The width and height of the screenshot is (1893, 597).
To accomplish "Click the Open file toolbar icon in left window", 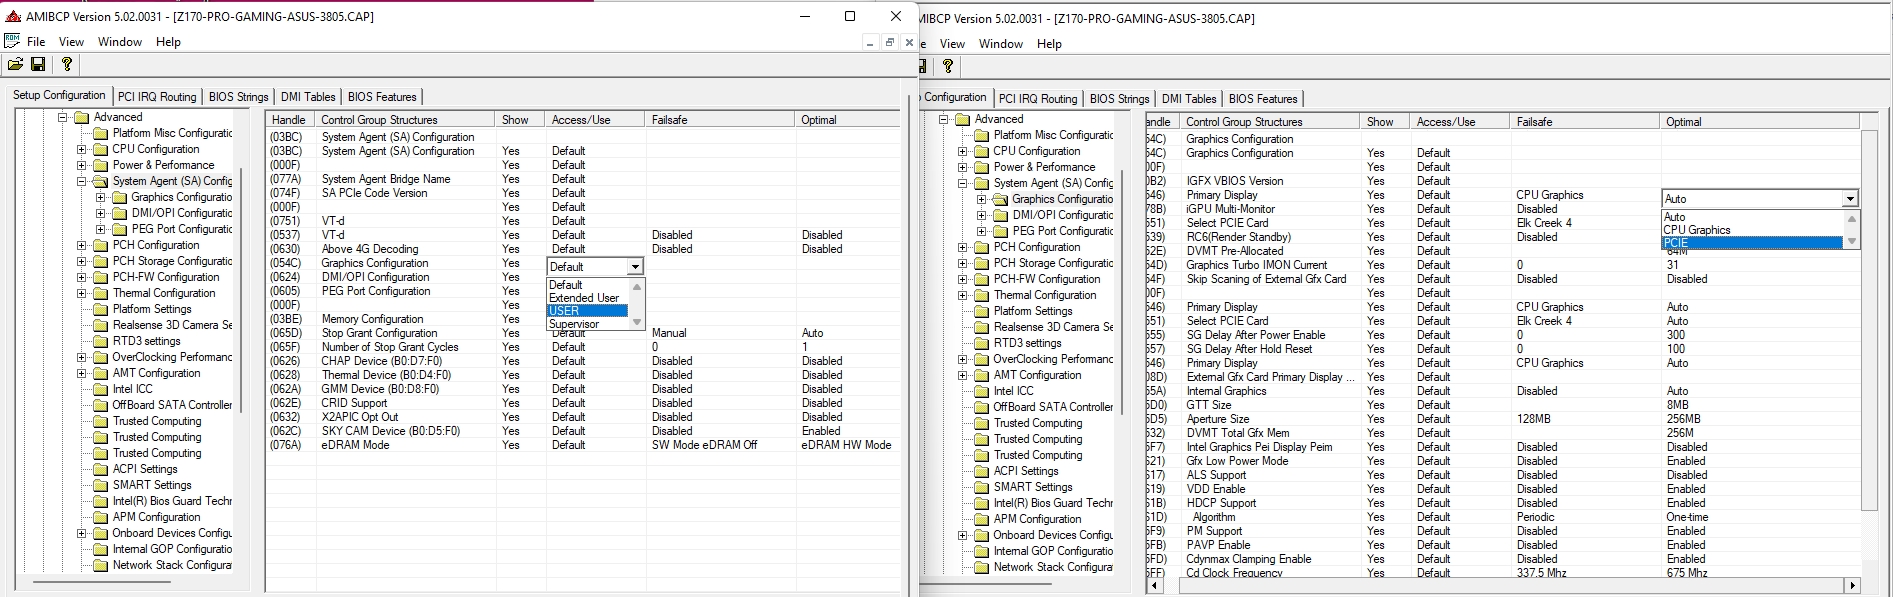I will [15, 64].
